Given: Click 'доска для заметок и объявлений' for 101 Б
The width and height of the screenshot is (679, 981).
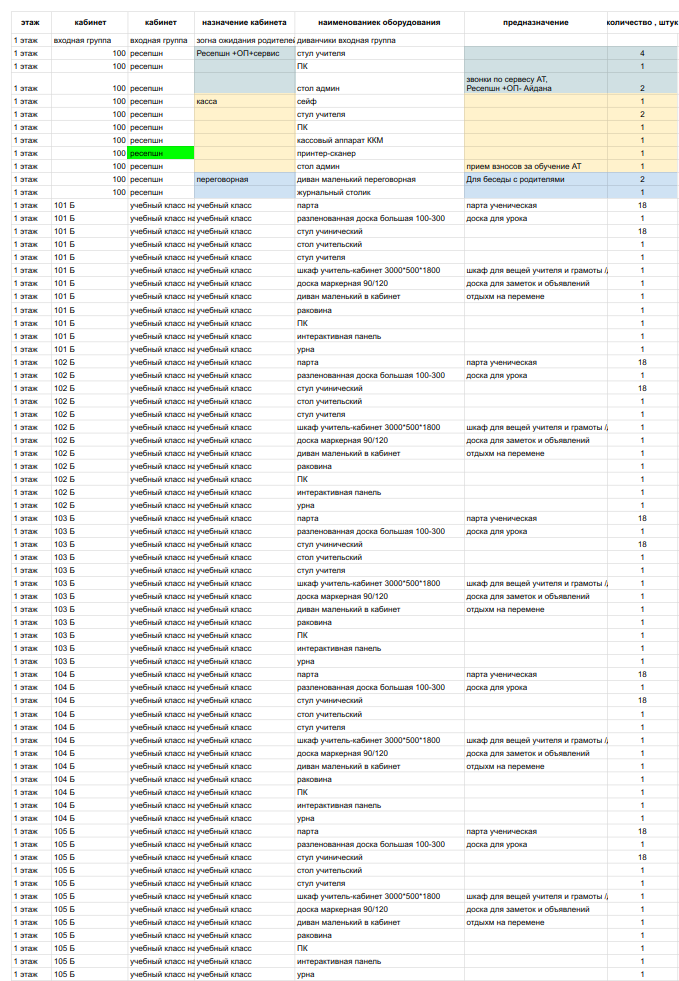Looking at the screenshot, I should [x=536, y=283].
